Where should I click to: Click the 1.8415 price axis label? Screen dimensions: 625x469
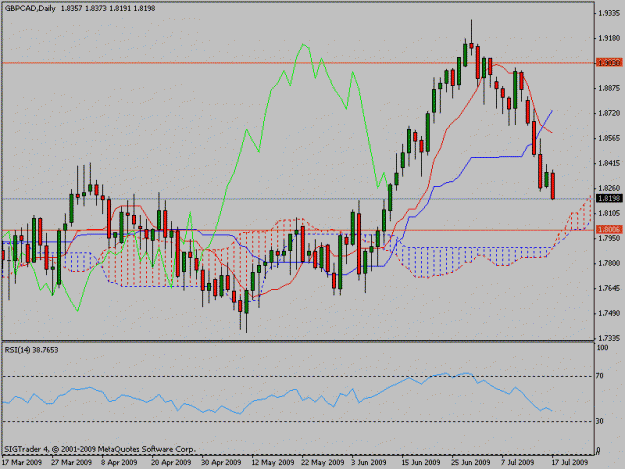609,163
